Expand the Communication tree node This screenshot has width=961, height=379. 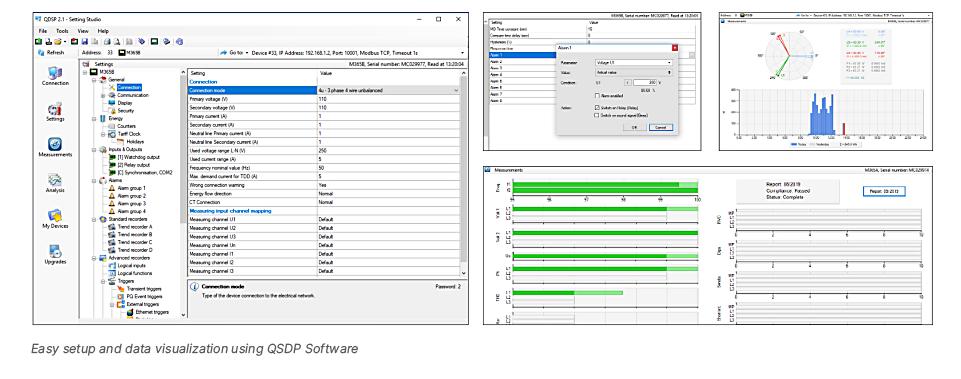pos(102,95)
